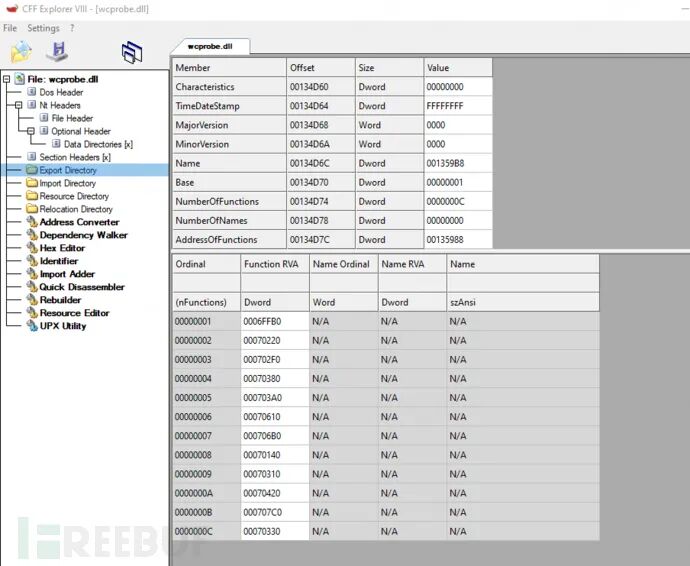
Task: Click the Save toolbar icon
Action: [x=58, y=51]
